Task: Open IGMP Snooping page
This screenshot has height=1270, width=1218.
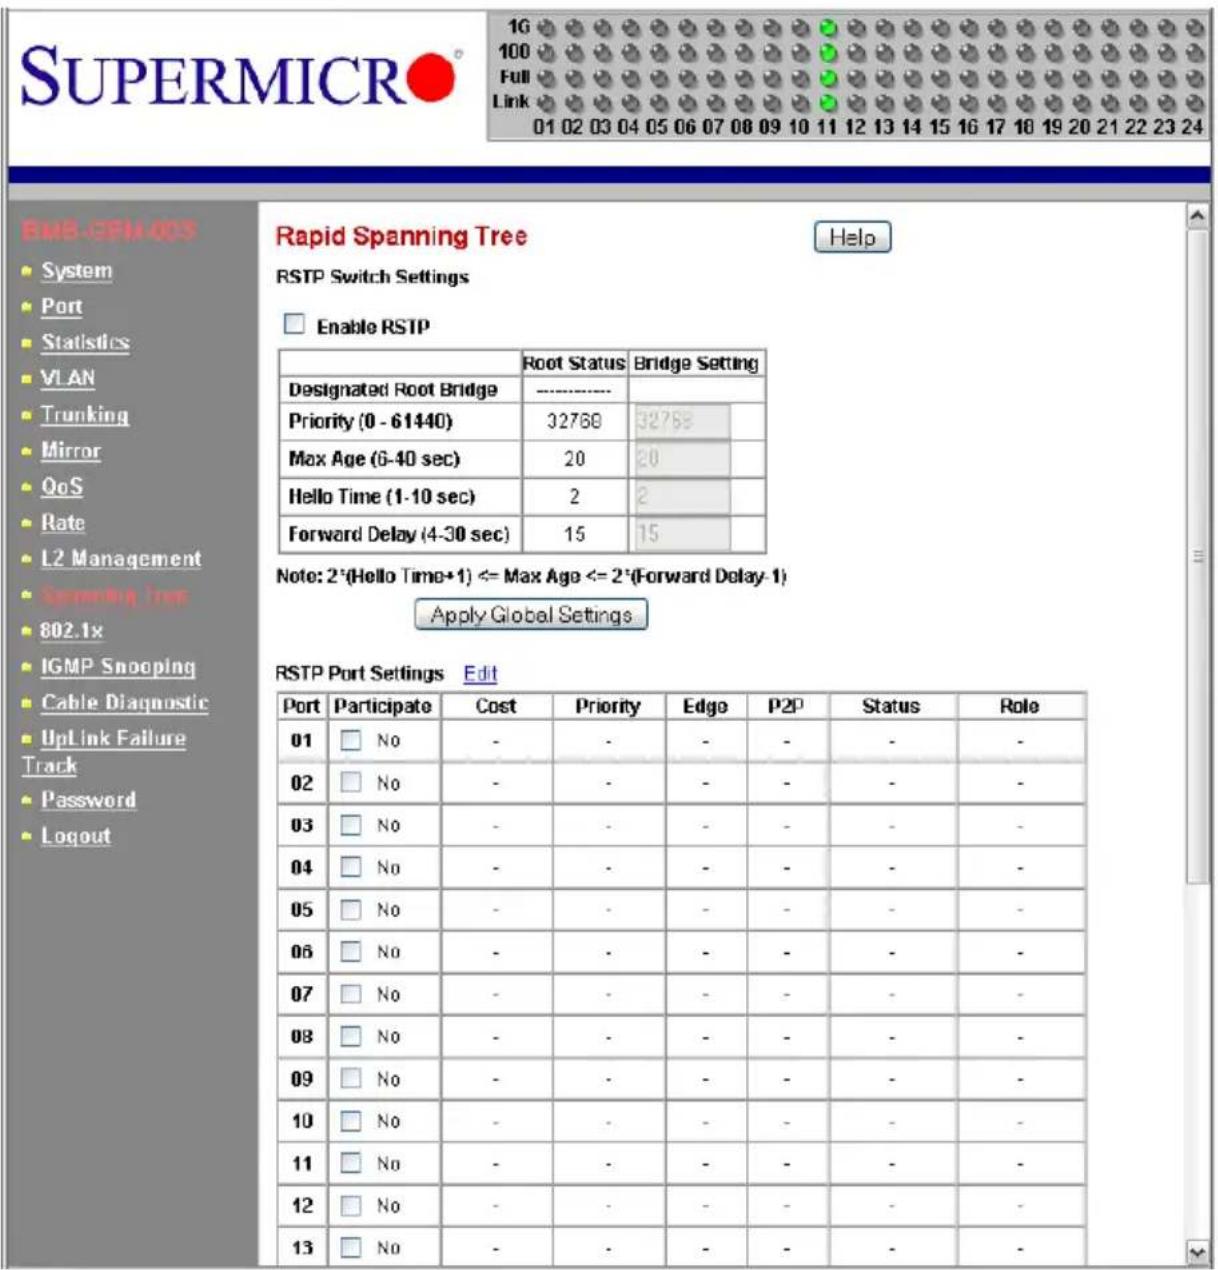Action: tap(118, 667)
